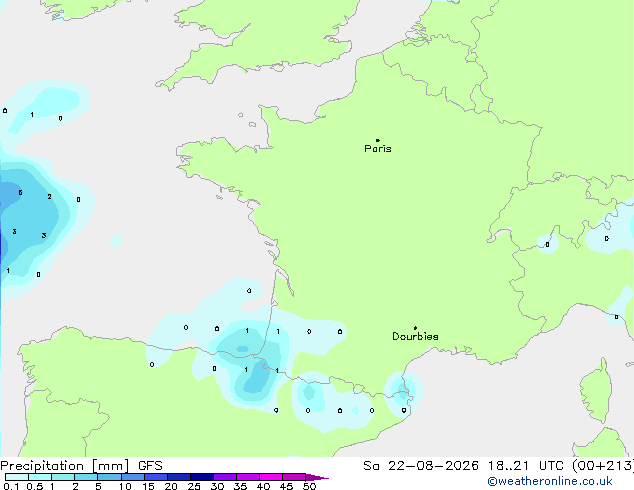Image resolution: width=634 pixels, height=490 pixels.
Task: Click the forecast date 'Sa 22-08-2026 18..21 UTC'
Action: pyautogui.click(x=463, y=466)
